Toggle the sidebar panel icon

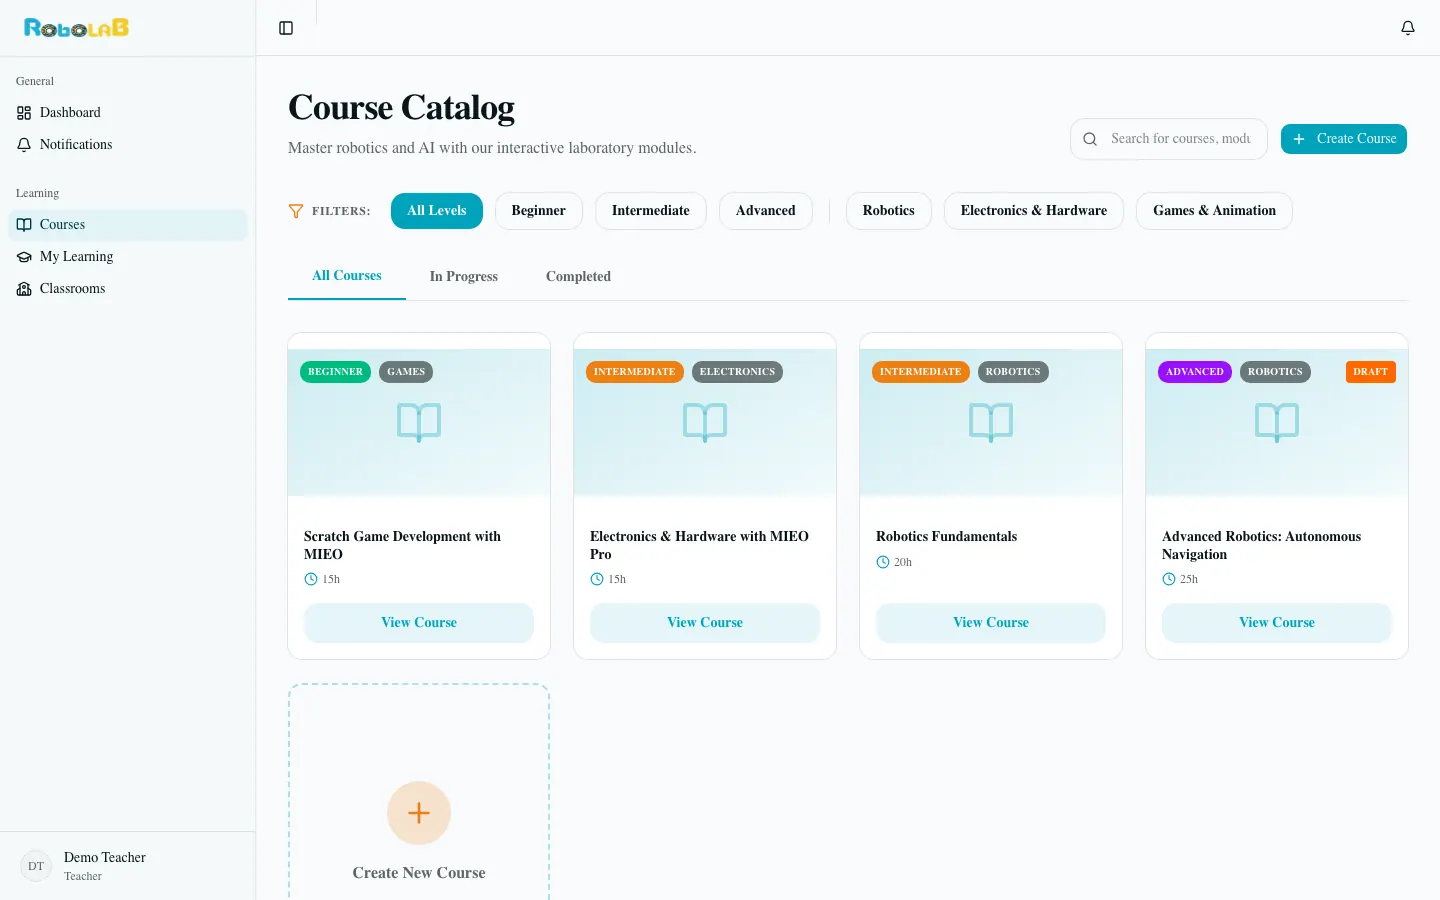click(286, 28)
